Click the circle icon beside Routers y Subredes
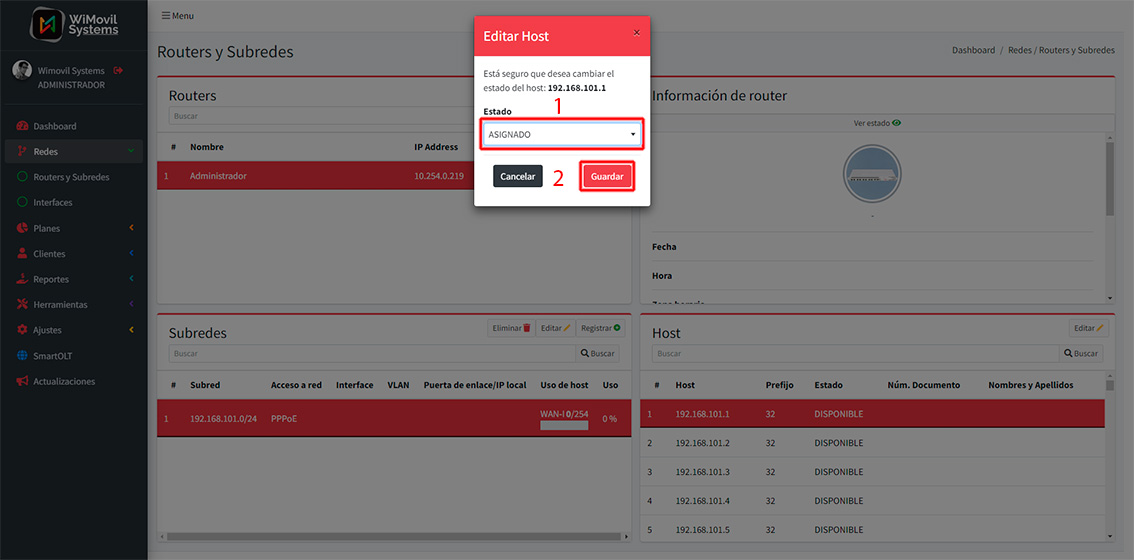 [x=22, y=177]
